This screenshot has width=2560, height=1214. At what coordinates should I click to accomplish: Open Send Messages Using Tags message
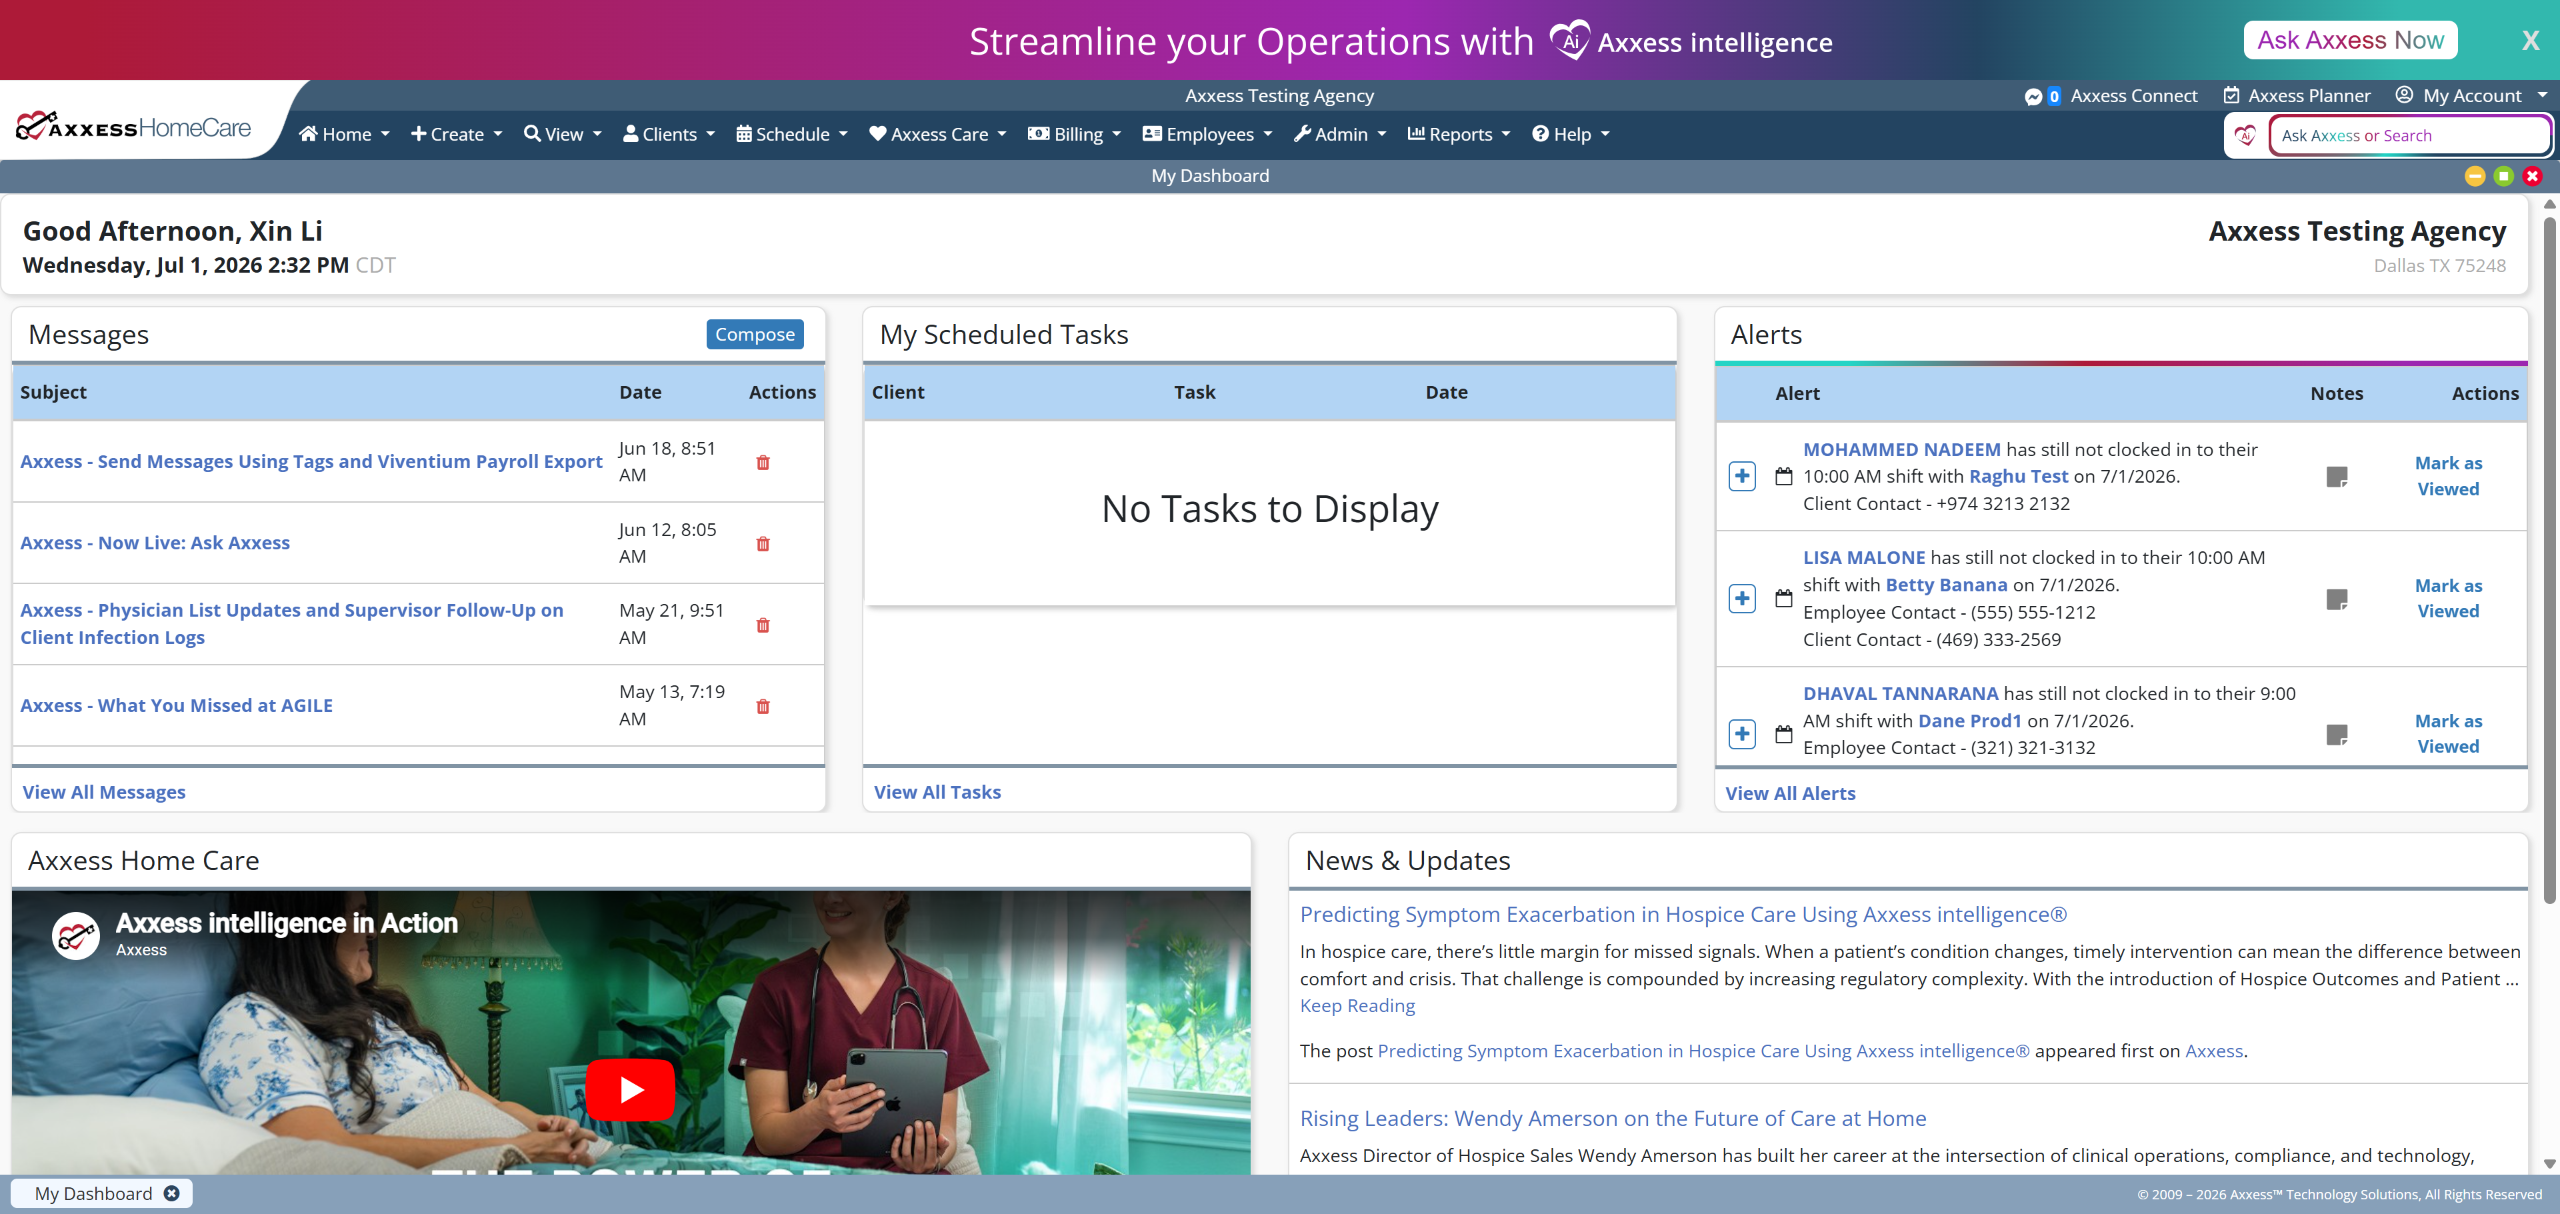click(x=311, y=462)
